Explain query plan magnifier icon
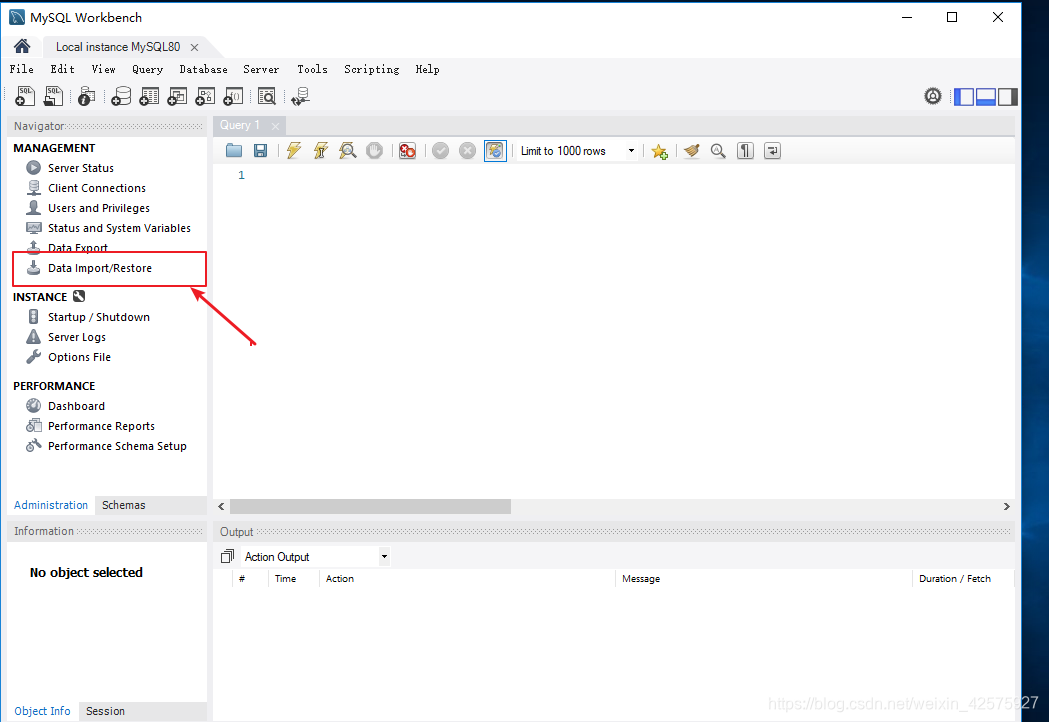 [347, 151]
